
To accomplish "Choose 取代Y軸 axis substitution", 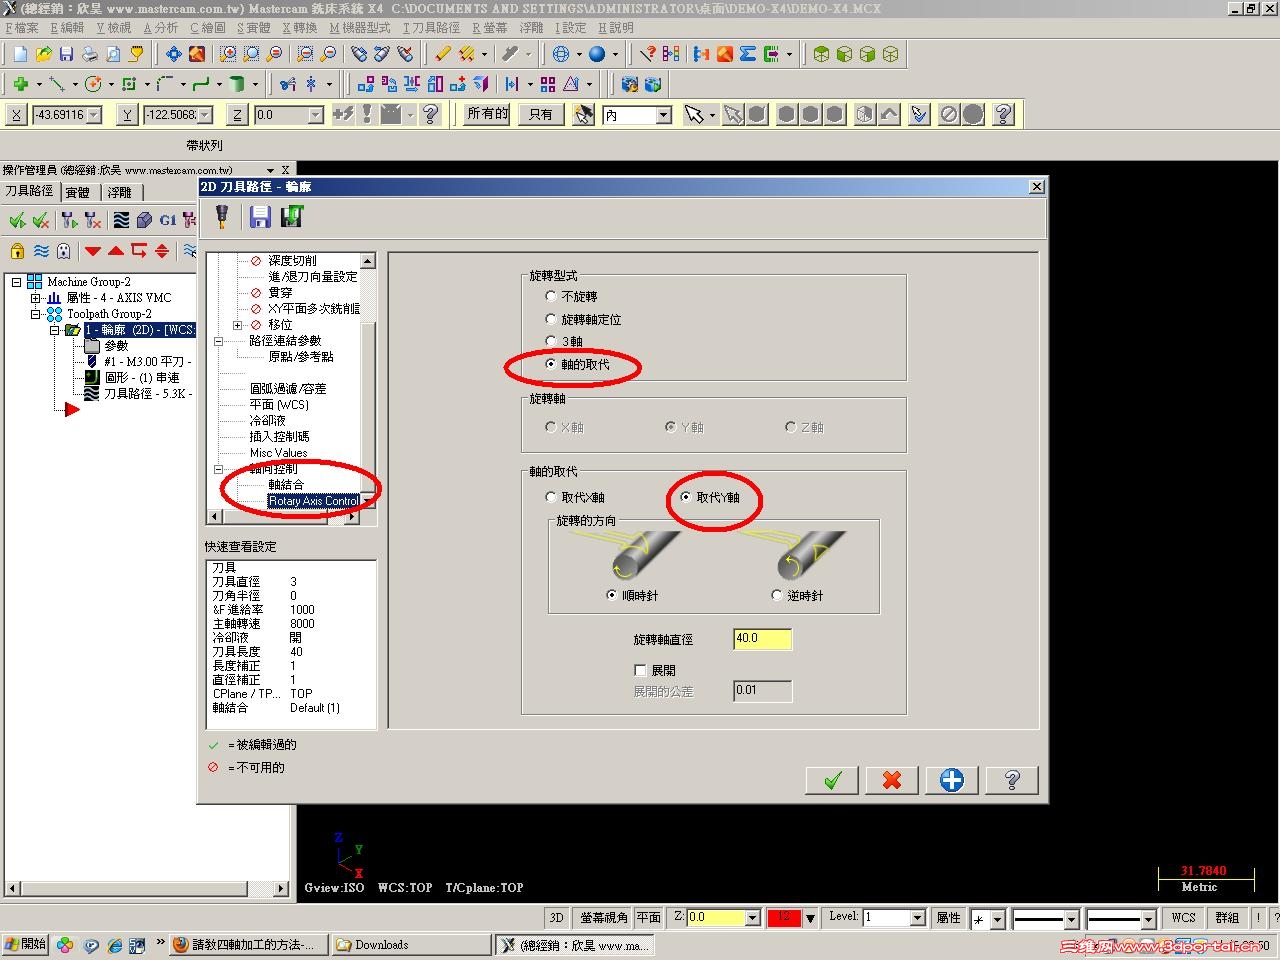I will pyautogui.click(x=685, y=497).
